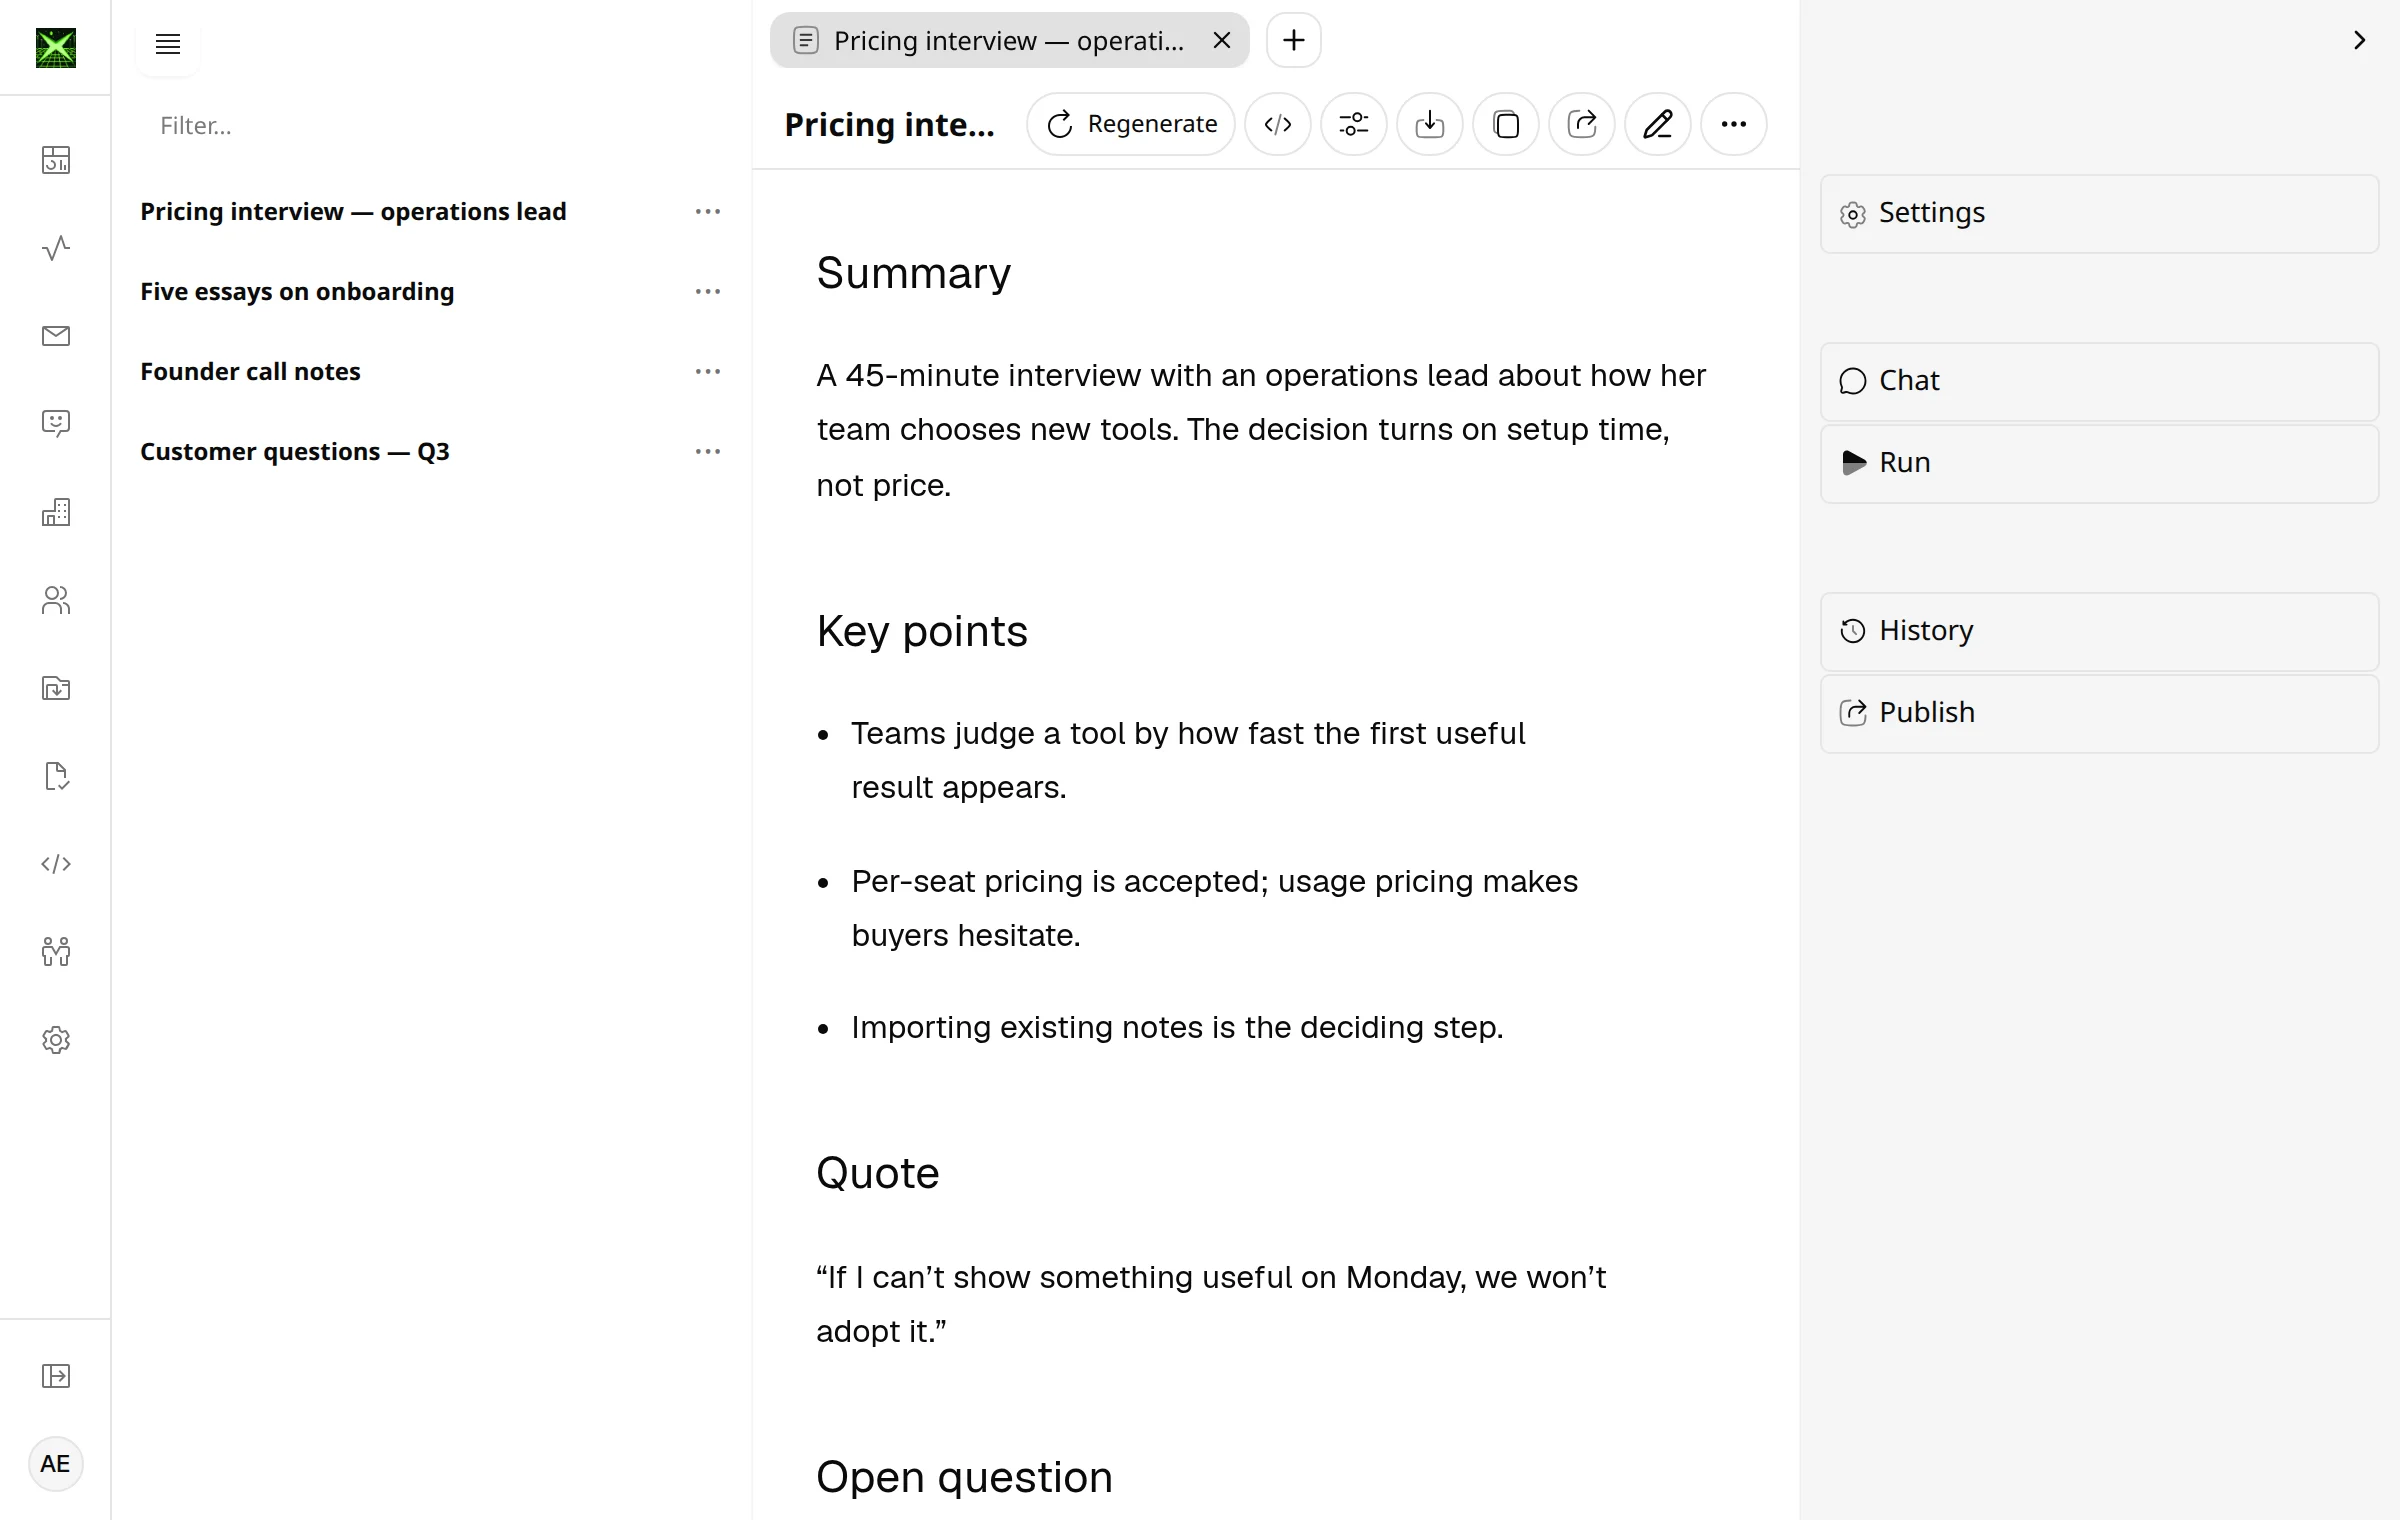Viewport: 2400px width, 1520px height.
Task: Click the code view toolbar icon
Action: click(x=1278, y=124)
